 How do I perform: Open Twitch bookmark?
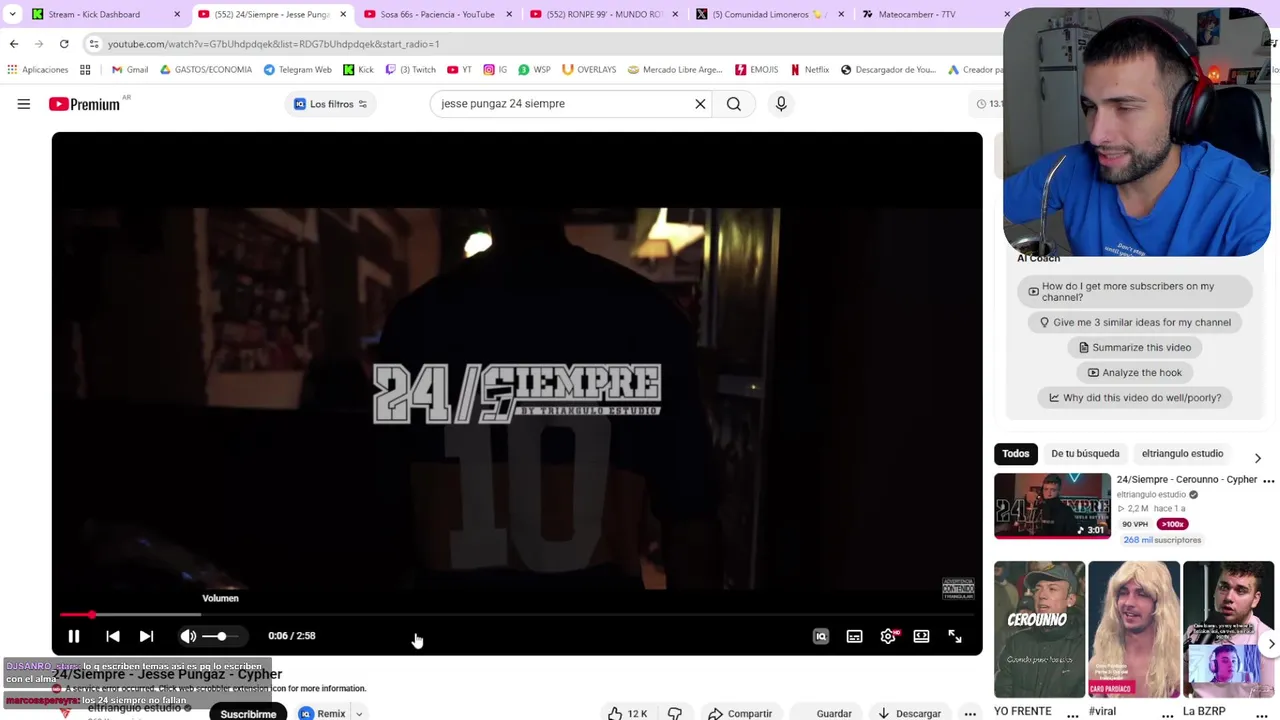(411, 70)
